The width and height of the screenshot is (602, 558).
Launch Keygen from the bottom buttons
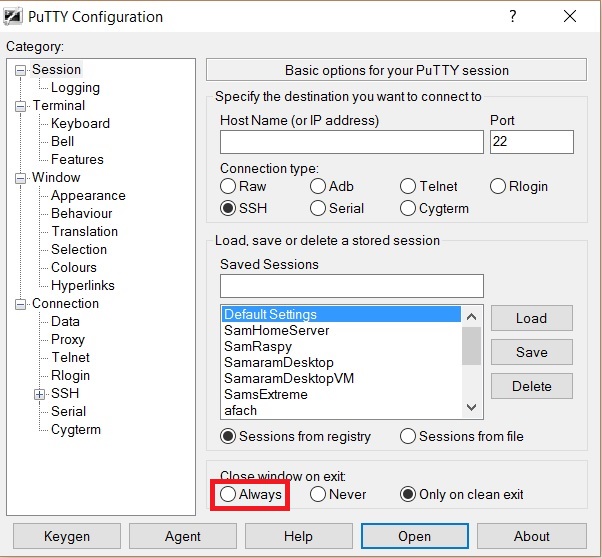coord(67,536)
